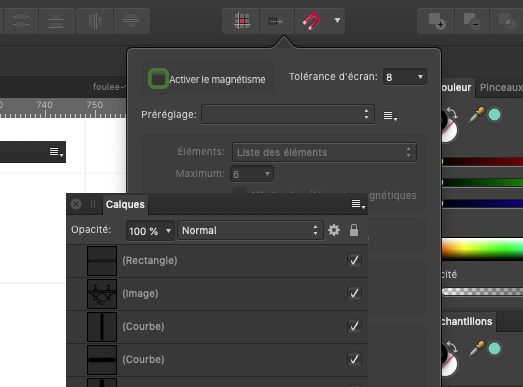Select the Calques panel tab

(x=125, y=204)
